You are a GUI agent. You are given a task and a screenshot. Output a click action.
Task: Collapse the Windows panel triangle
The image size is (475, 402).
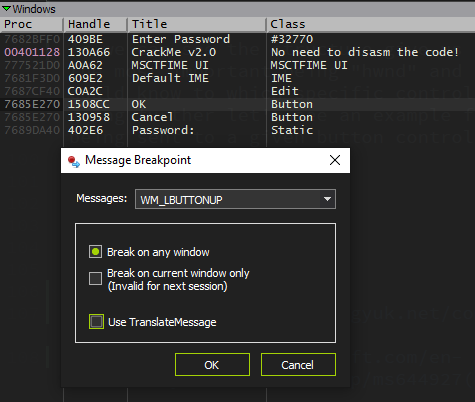6,8
